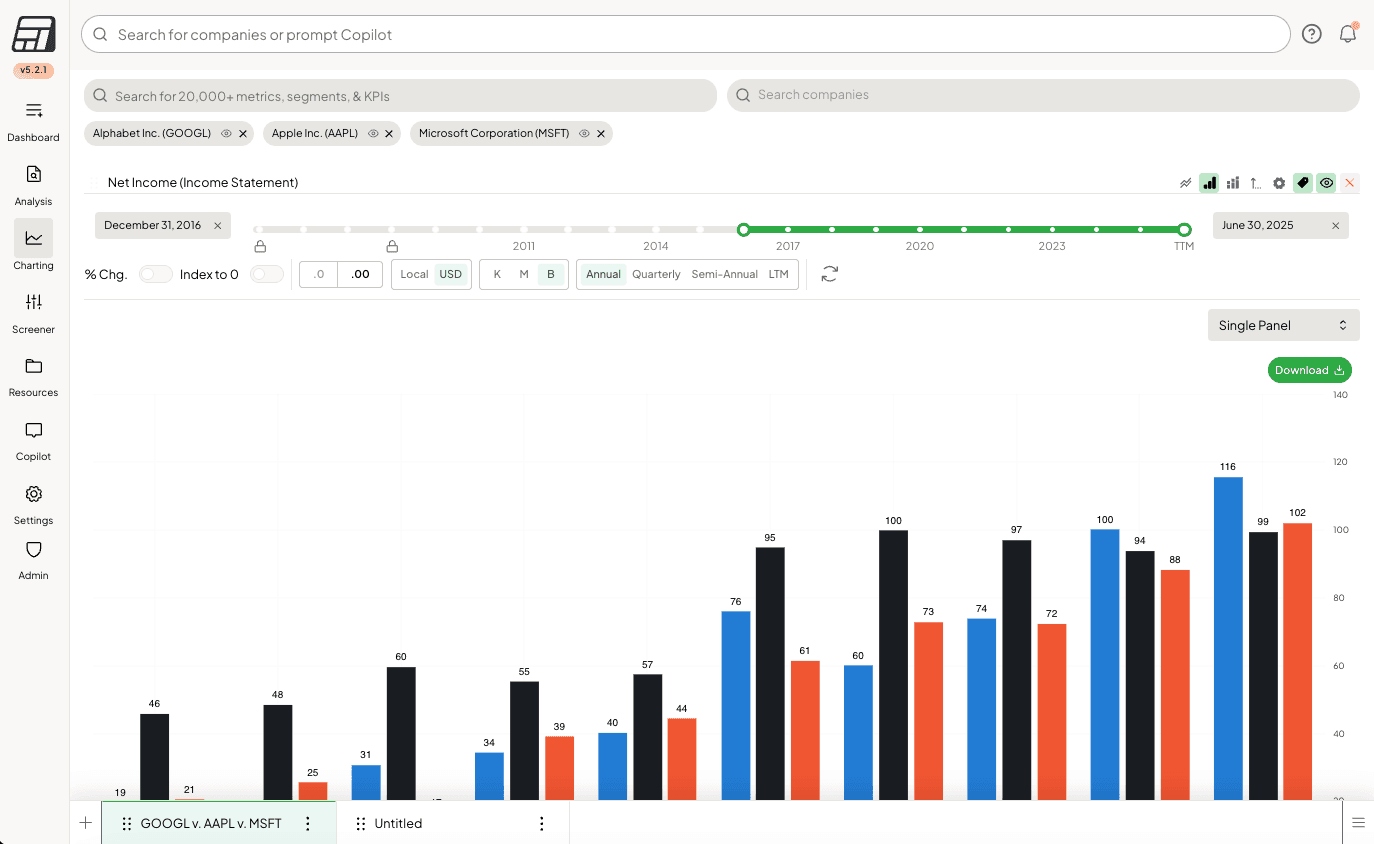Remove the Microsoft Corporation (MSFT) chip

599,133
